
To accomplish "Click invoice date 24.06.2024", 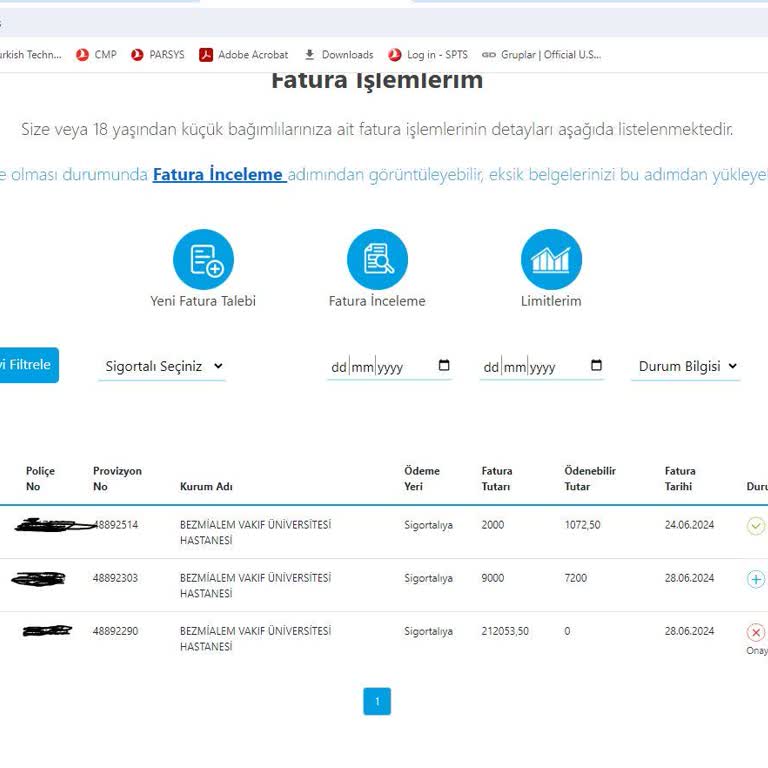I will click(x=689, y=525).
